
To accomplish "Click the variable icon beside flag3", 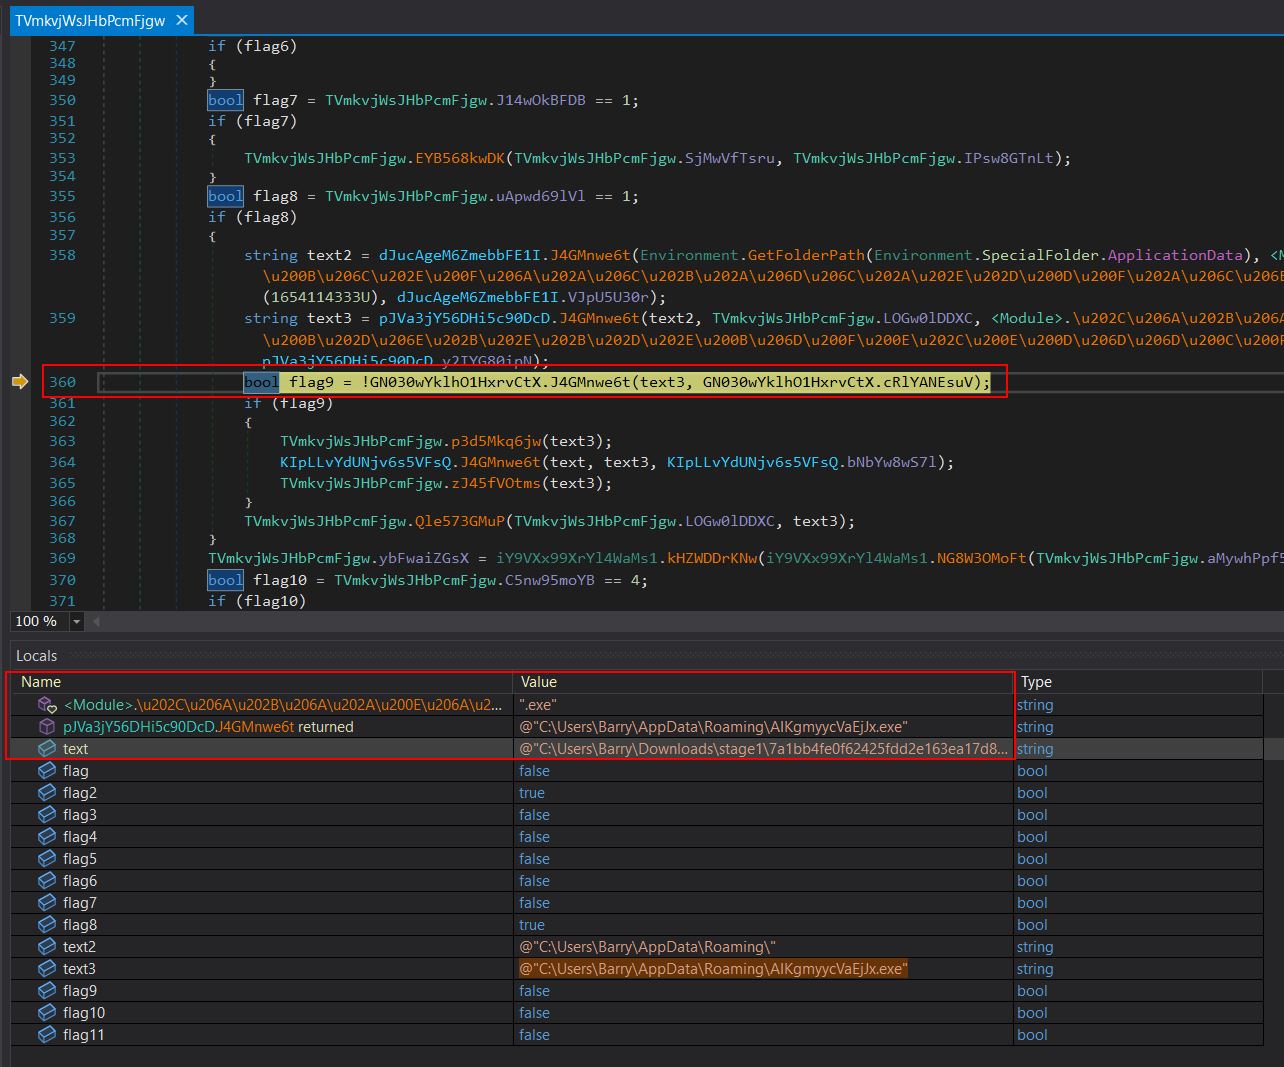I will click(47, 815).
